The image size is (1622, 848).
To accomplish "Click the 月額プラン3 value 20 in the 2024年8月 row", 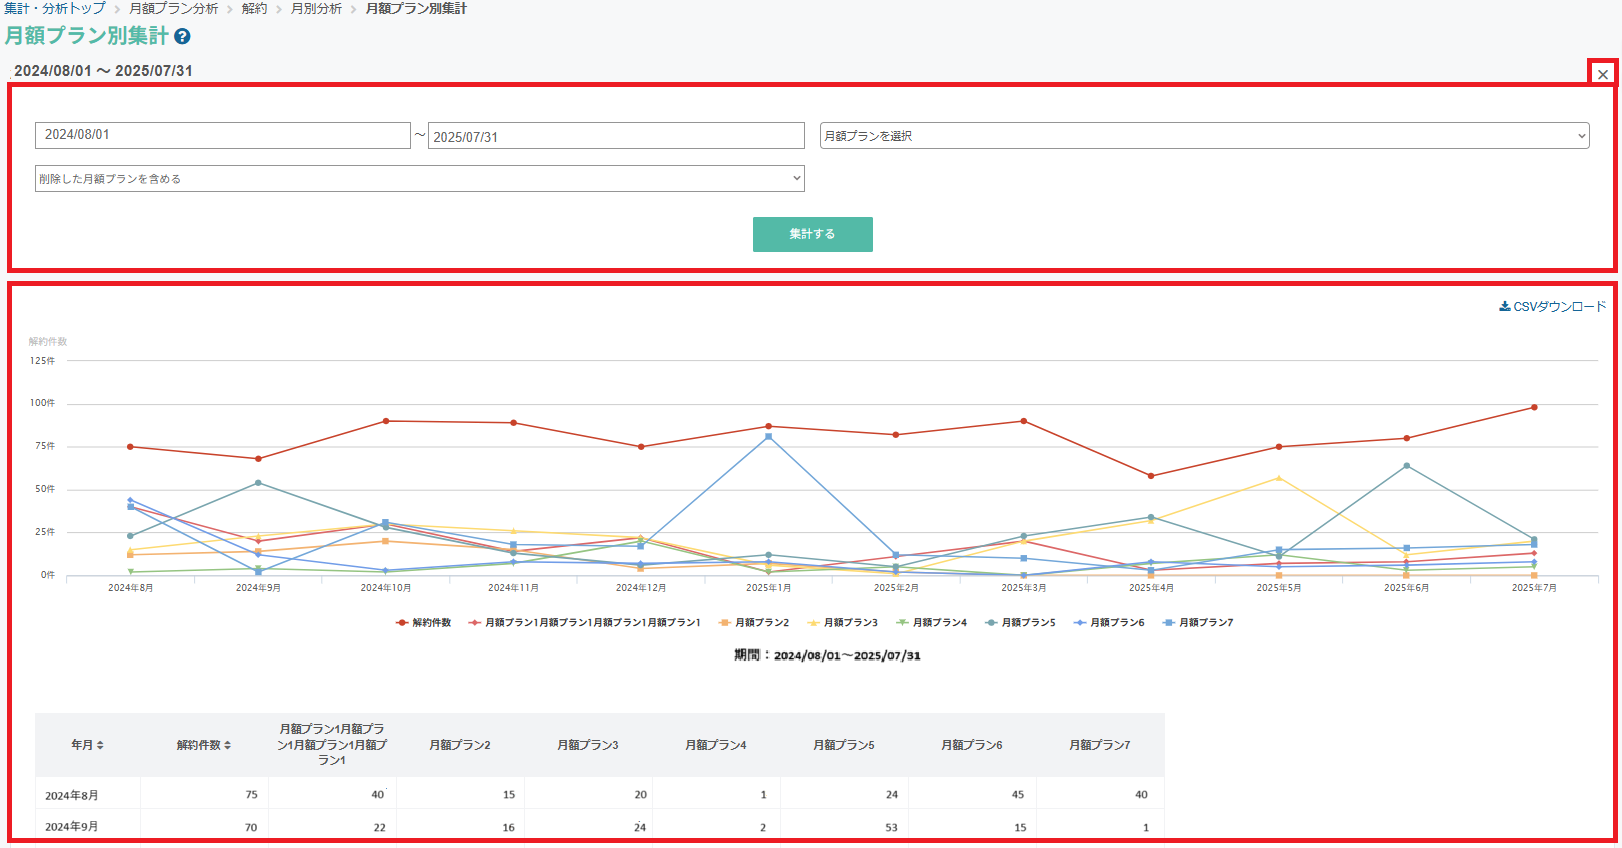I will pos(640,795).
